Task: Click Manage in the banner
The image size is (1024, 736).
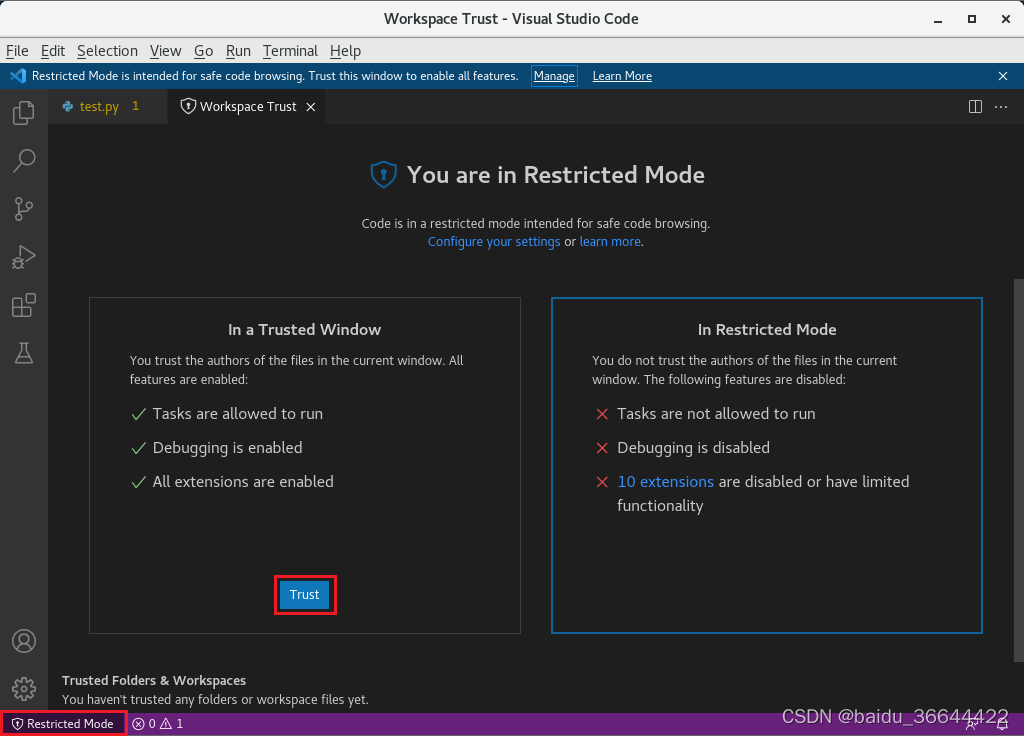Action: pos(554,76)
